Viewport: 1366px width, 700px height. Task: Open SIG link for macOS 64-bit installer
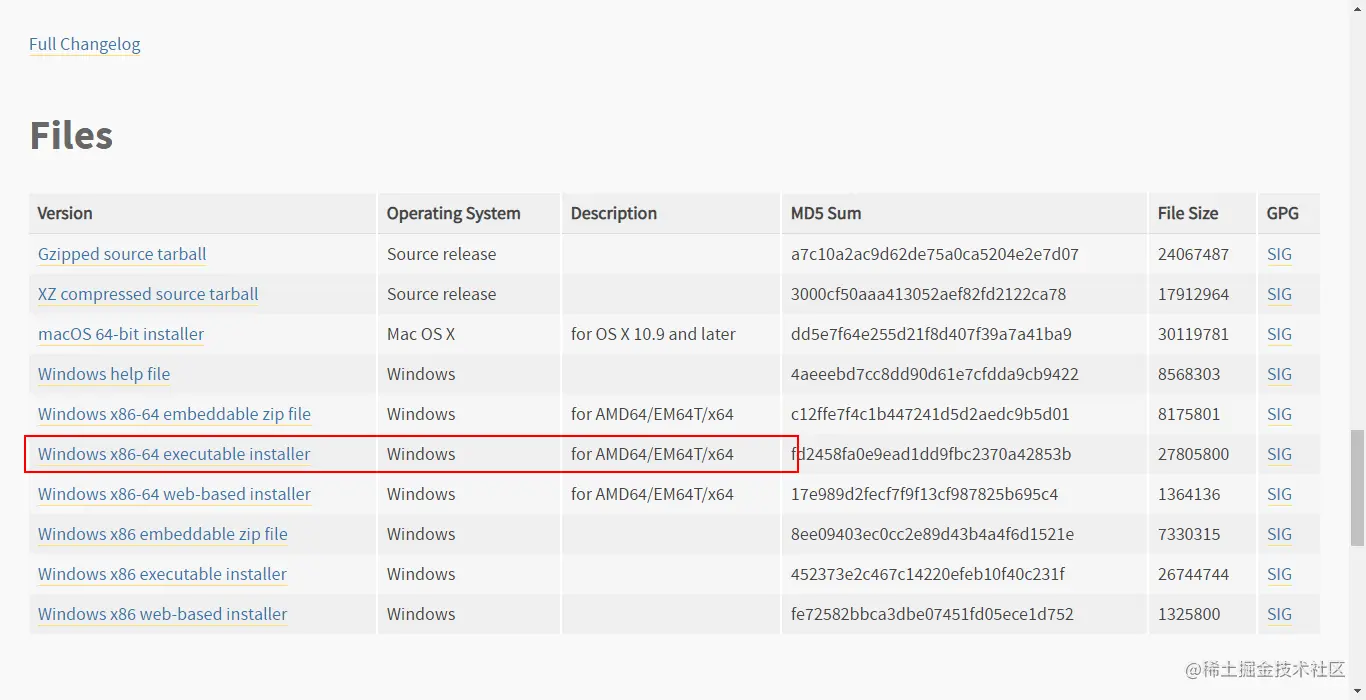coord(1279,334)
